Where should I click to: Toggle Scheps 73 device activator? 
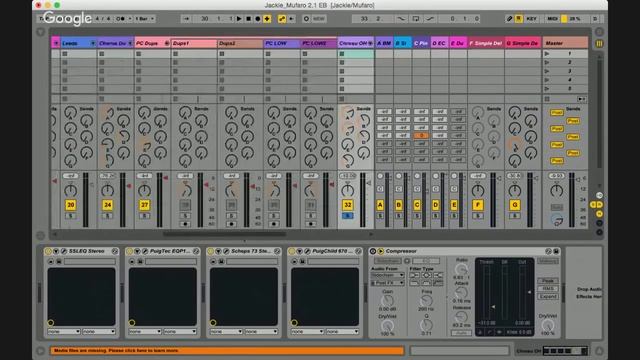tap(211, 251)
